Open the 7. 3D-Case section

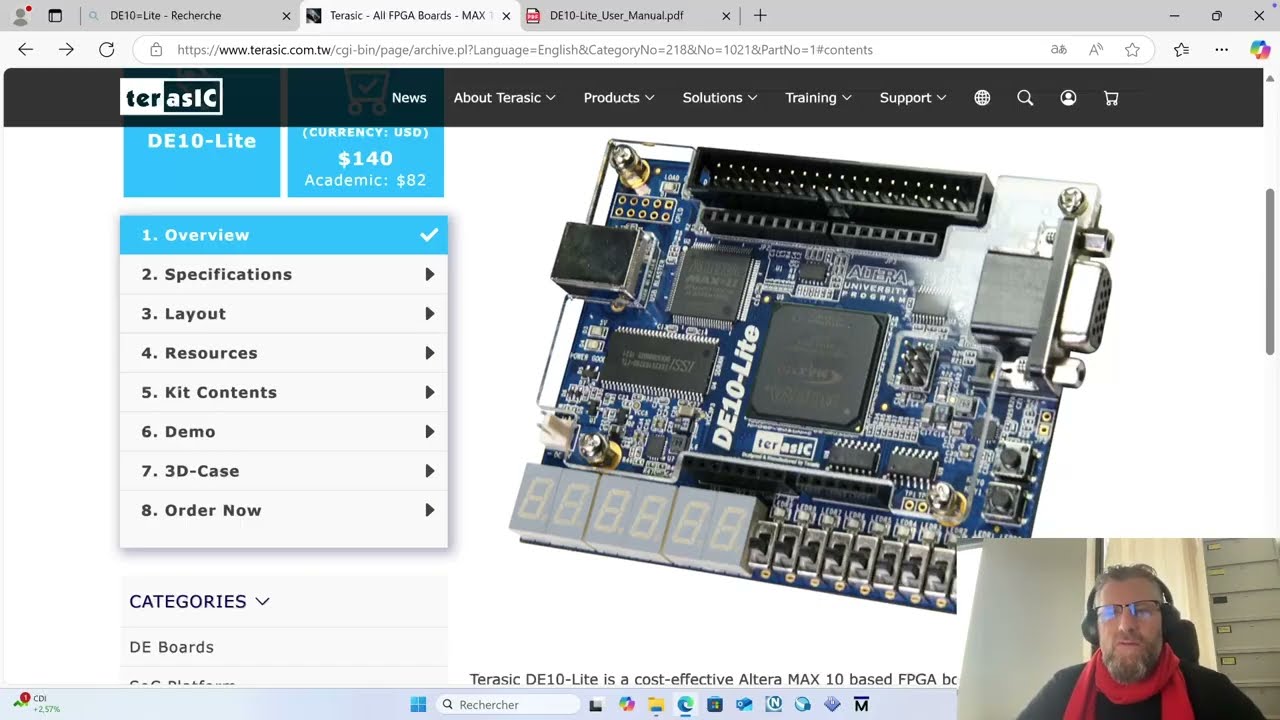point(284,471)
